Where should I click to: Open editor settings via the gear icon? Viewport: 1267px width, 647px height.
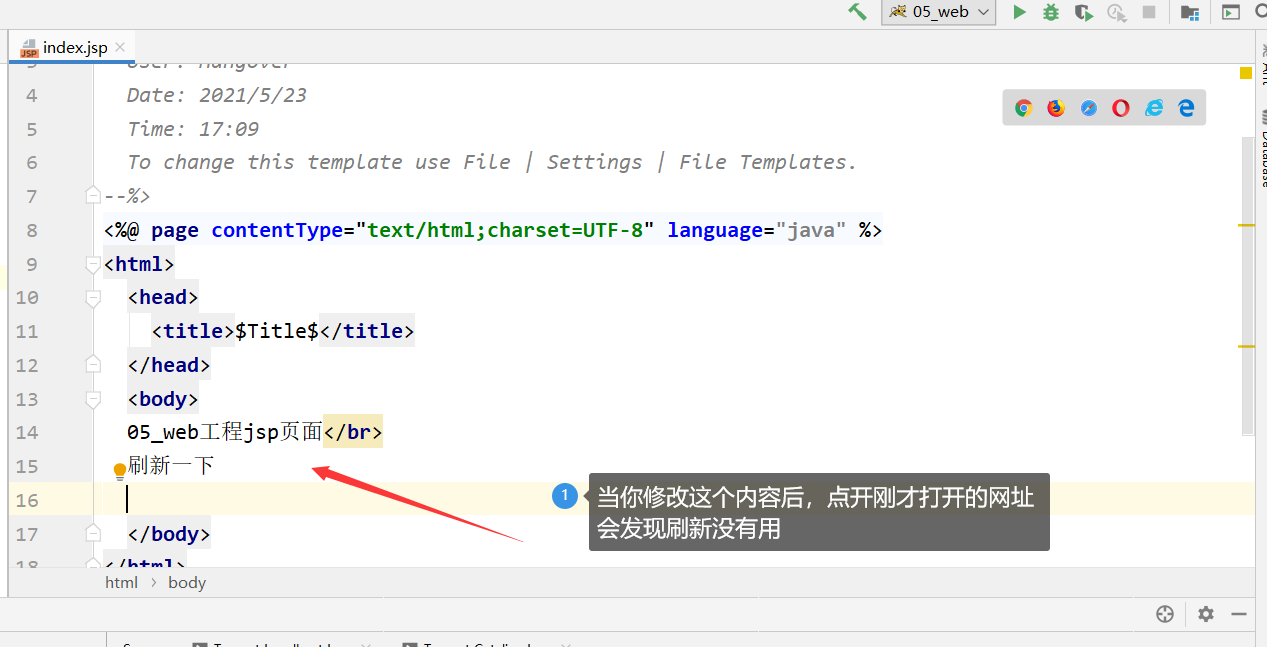coord(1205,614)
